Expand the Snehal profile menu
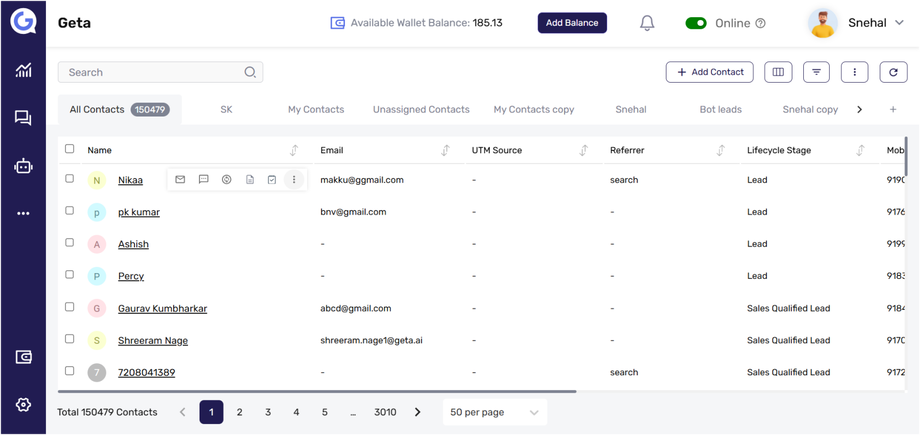Screen dimensions: 920x435 click(898, 23)
